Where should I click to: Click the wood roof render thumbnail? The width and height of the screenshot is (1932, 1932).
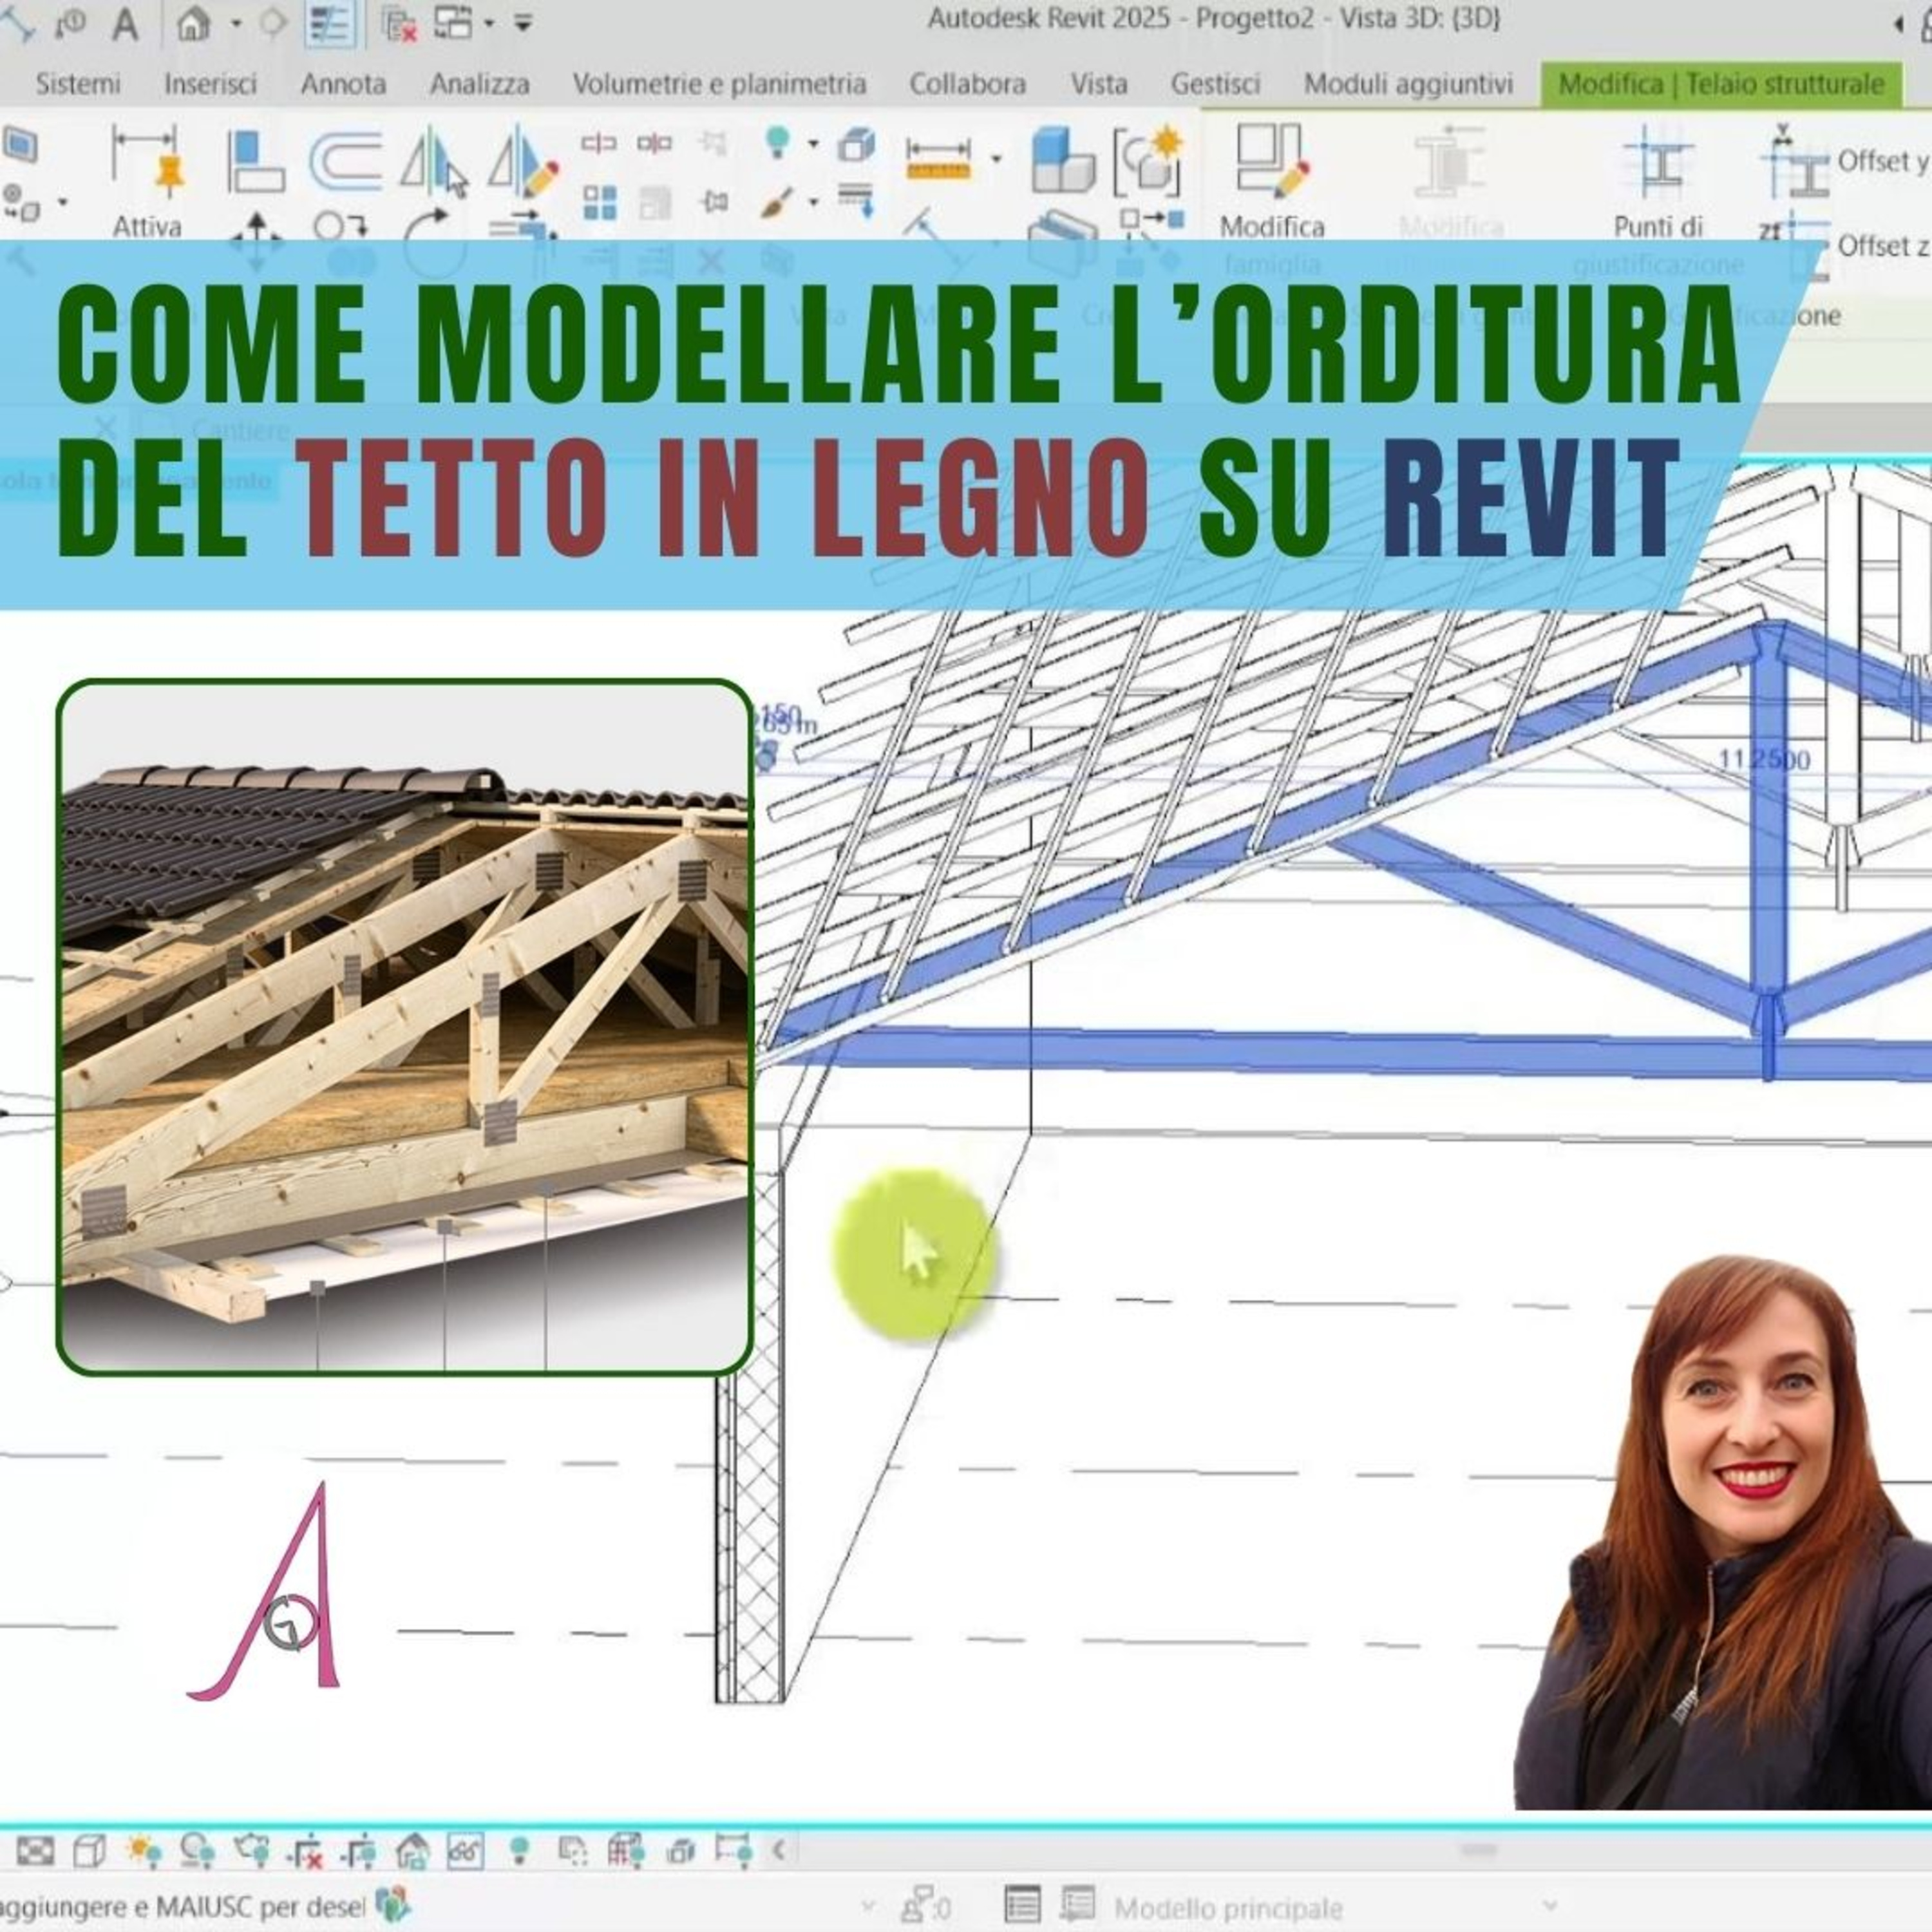404,1027
